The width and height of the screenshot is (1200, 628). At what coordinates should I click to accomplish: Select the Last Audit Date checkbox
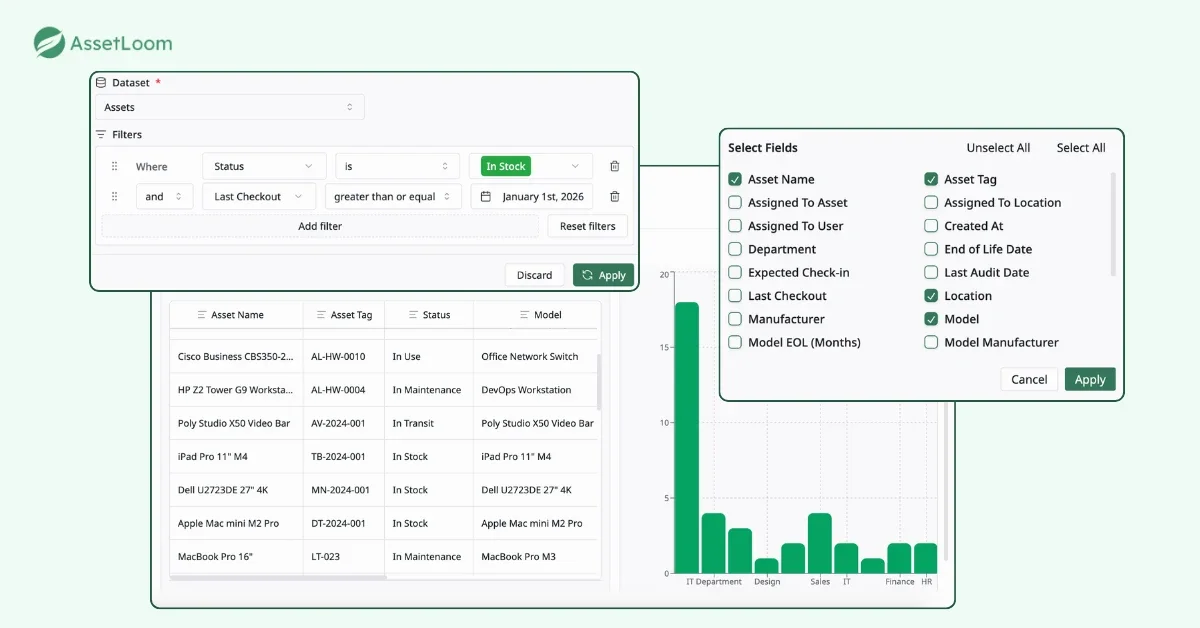(931, 272)
